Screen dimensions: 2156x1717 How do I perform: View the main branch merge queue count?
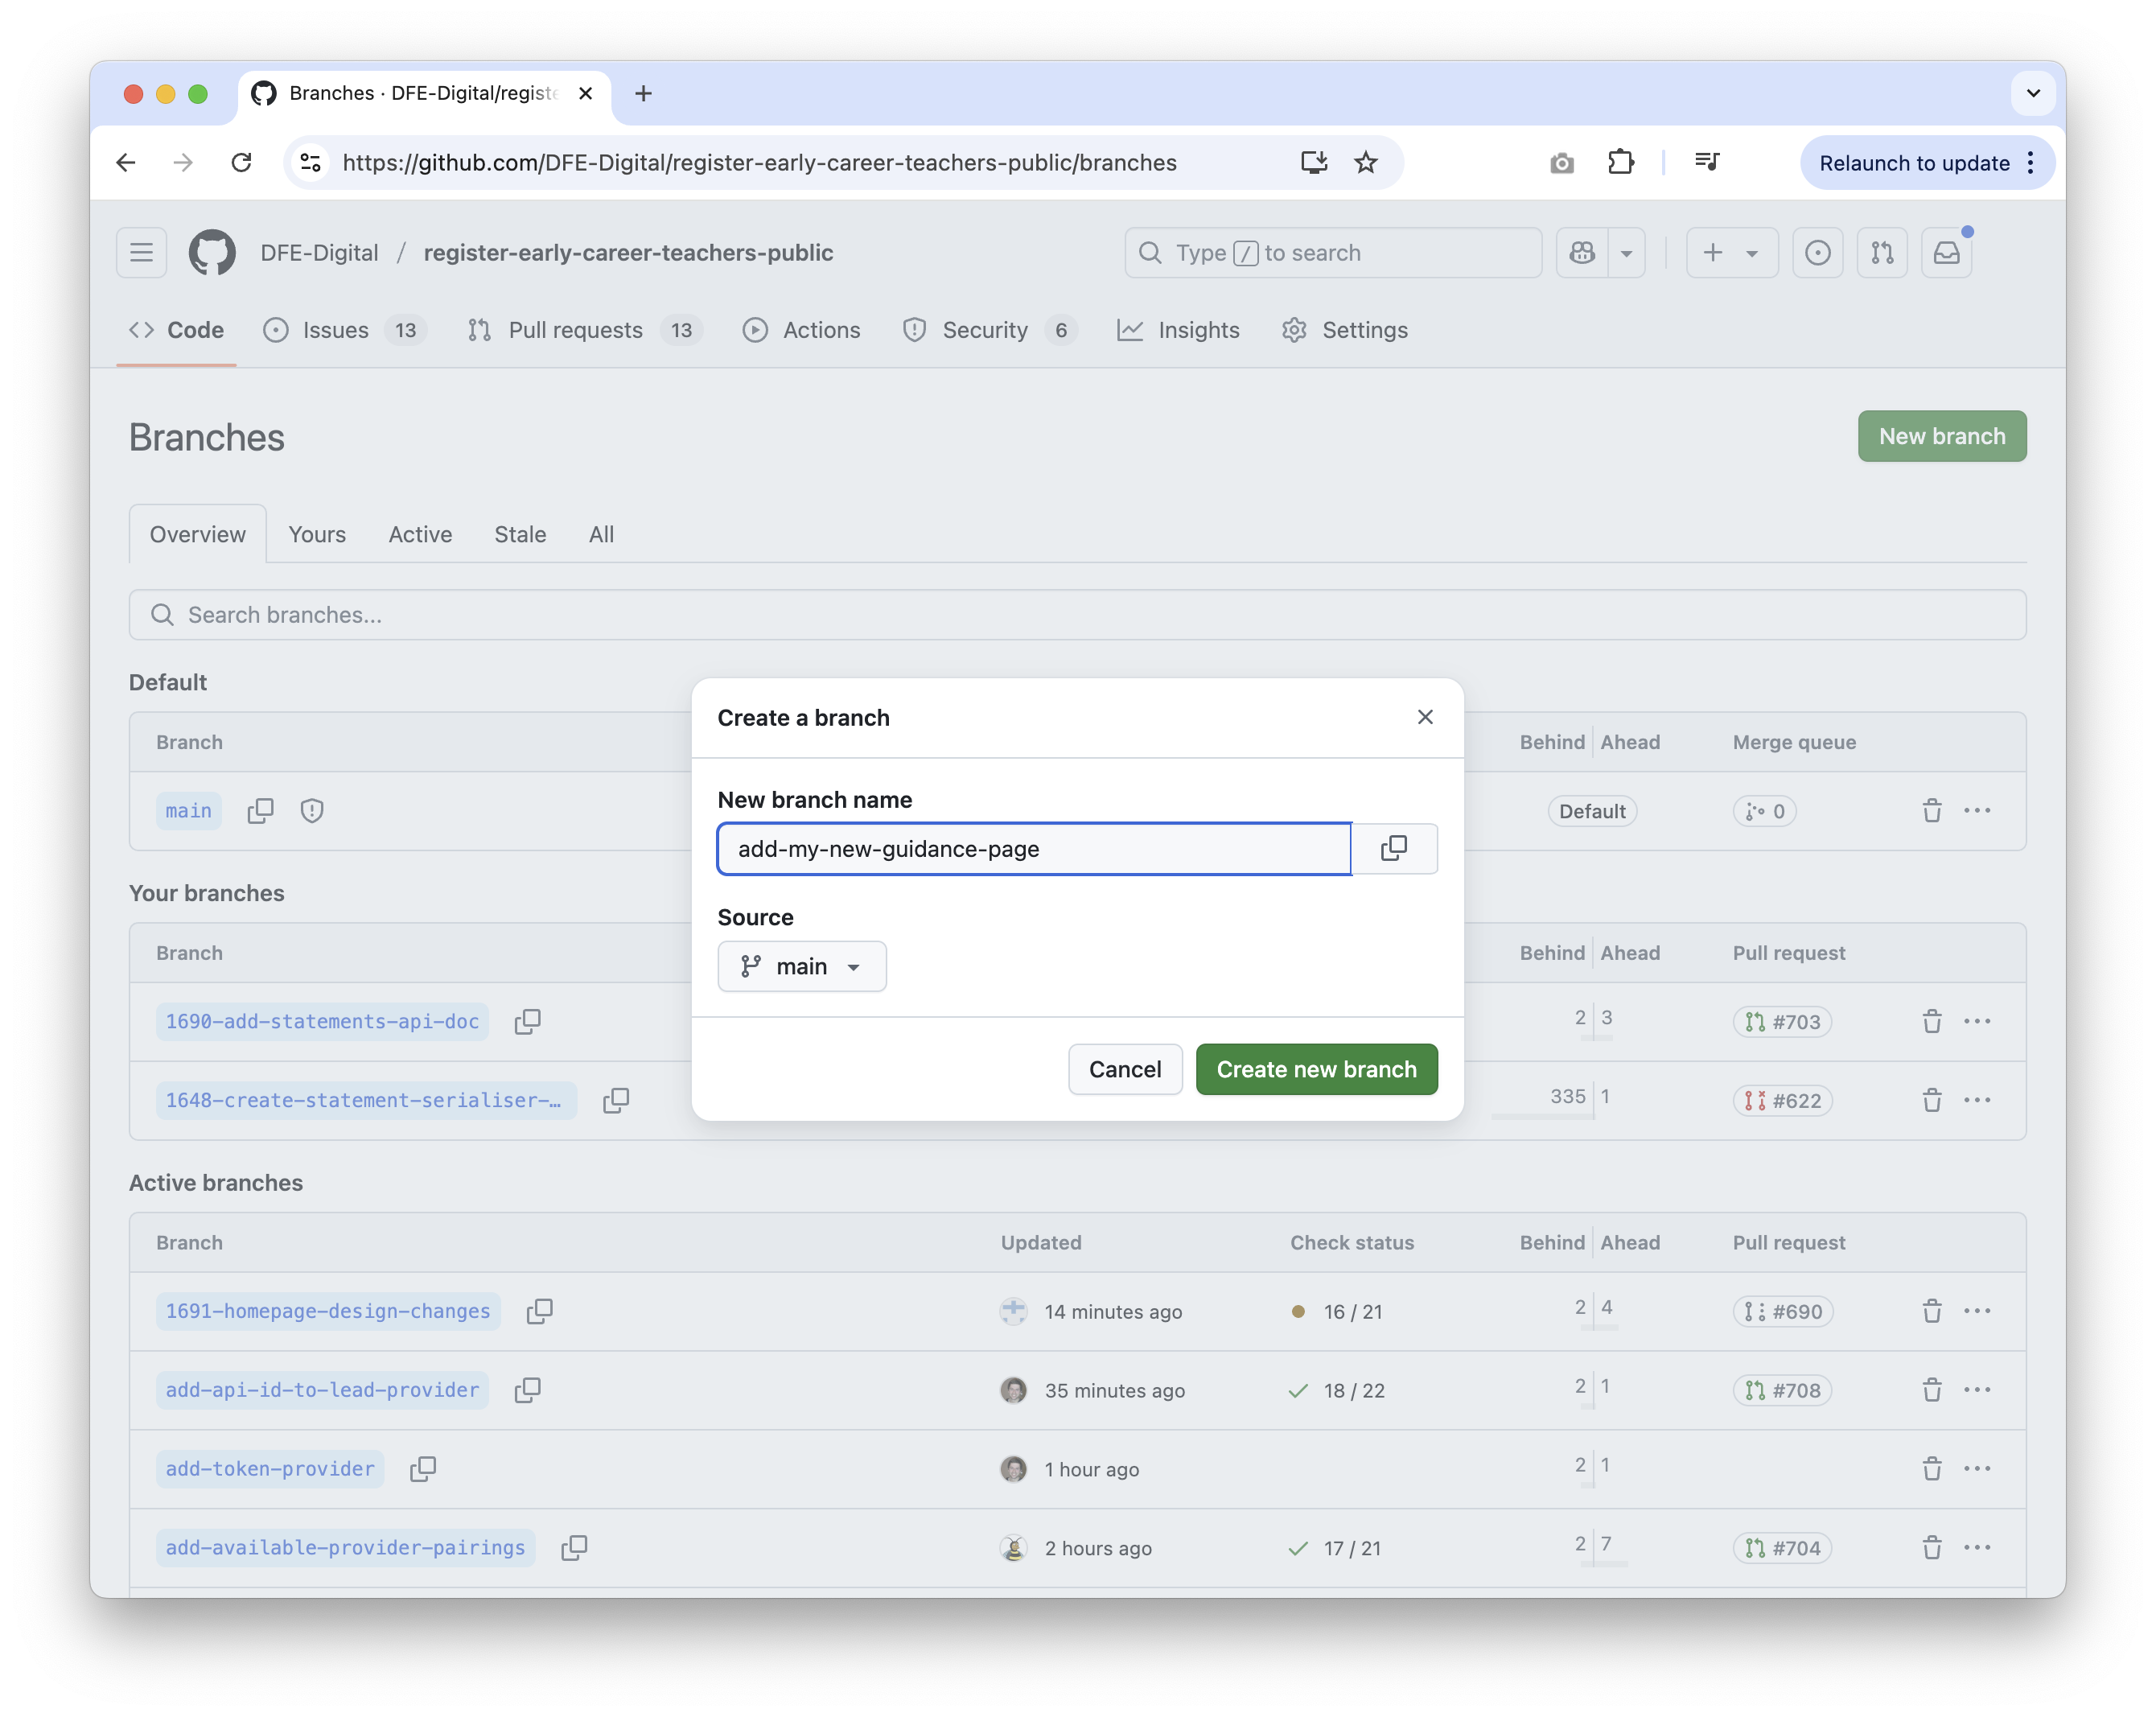point(1764,811)
